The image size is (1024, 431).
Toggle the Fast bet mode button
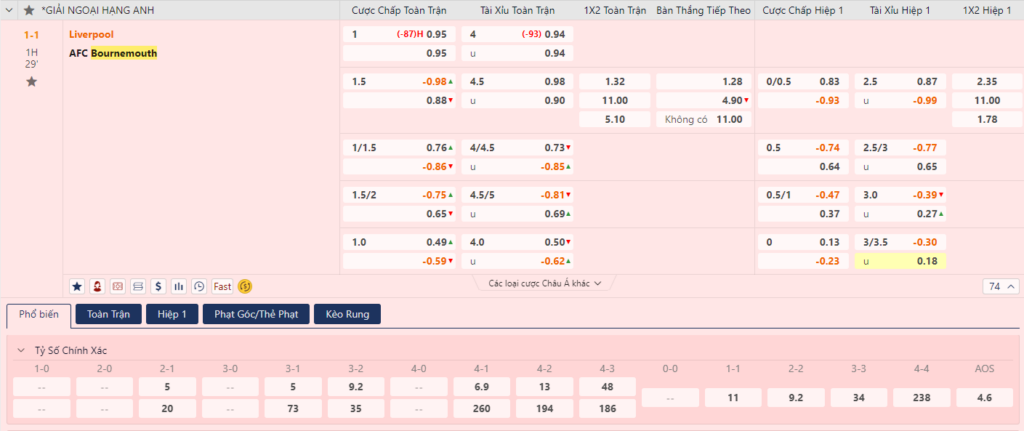coord(222,286)
